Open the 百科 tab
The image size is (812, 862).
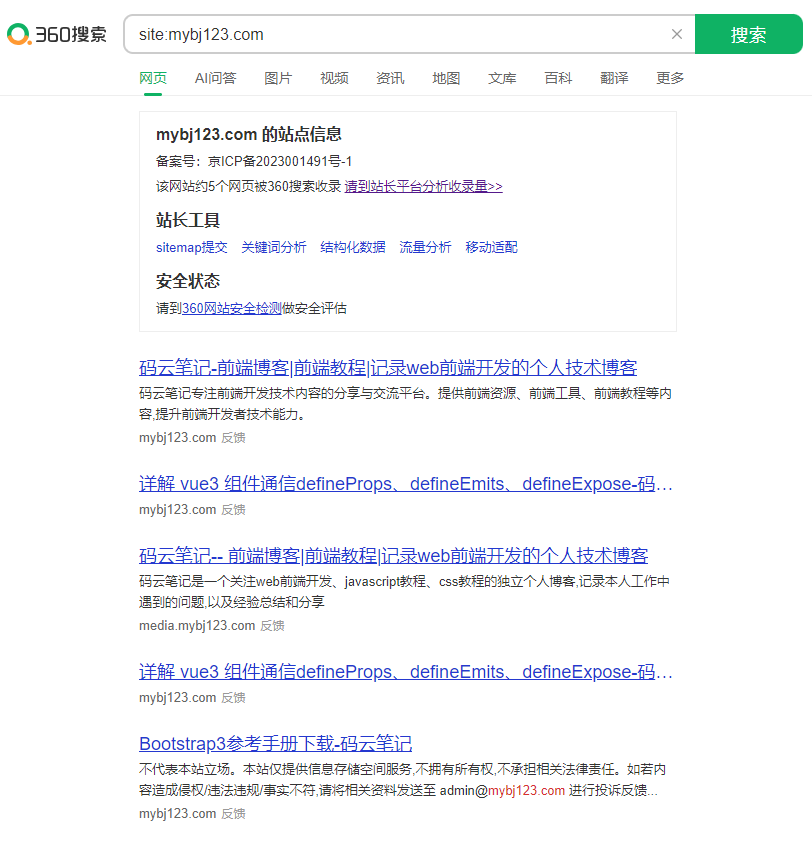(559, 78)
